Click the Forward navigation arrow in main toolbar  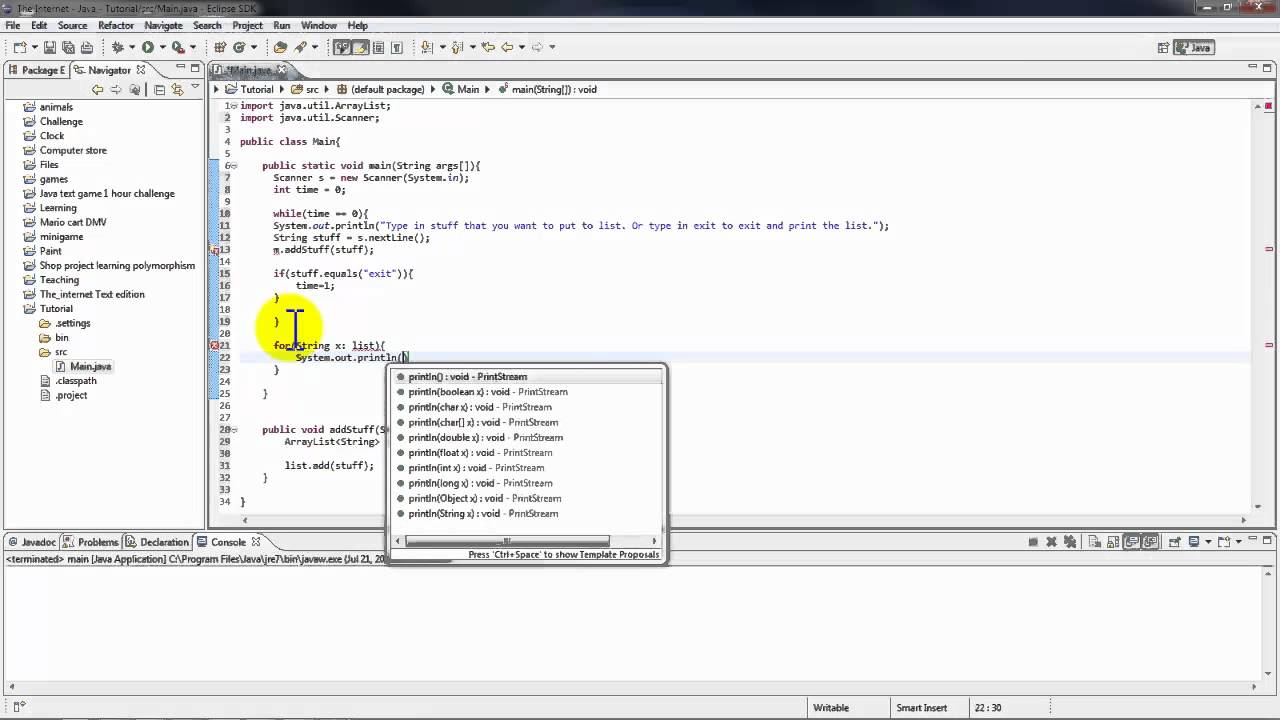click(x=537, y=47)
